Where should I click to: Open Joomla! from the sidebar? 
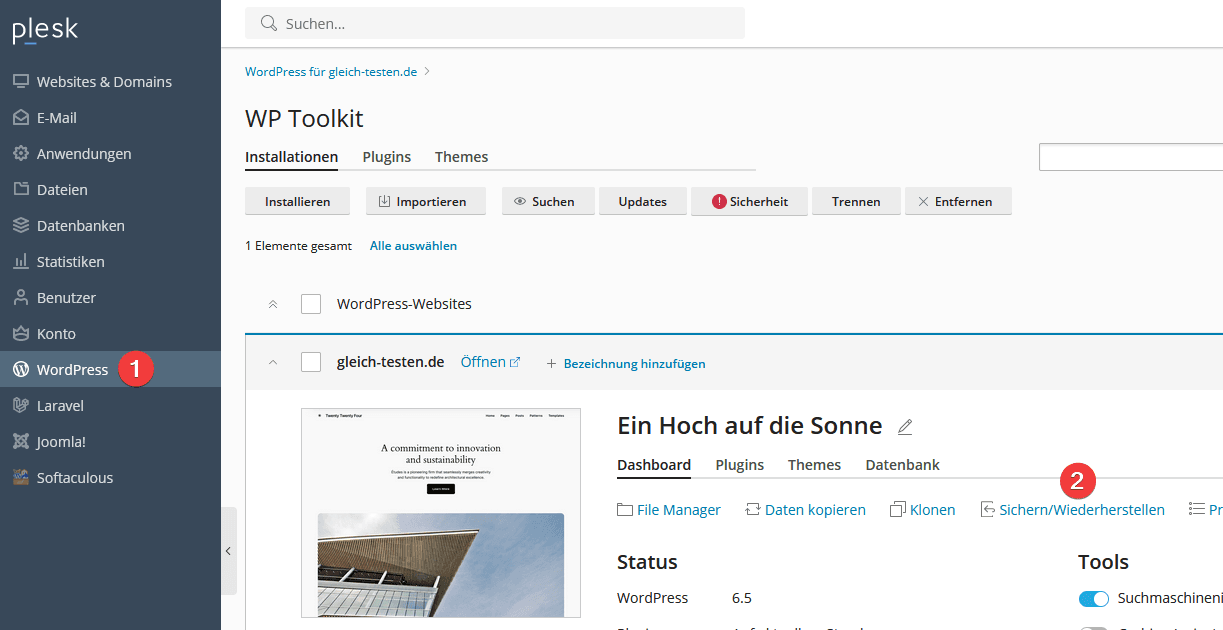pyautogui.click(x=61, y=442)
